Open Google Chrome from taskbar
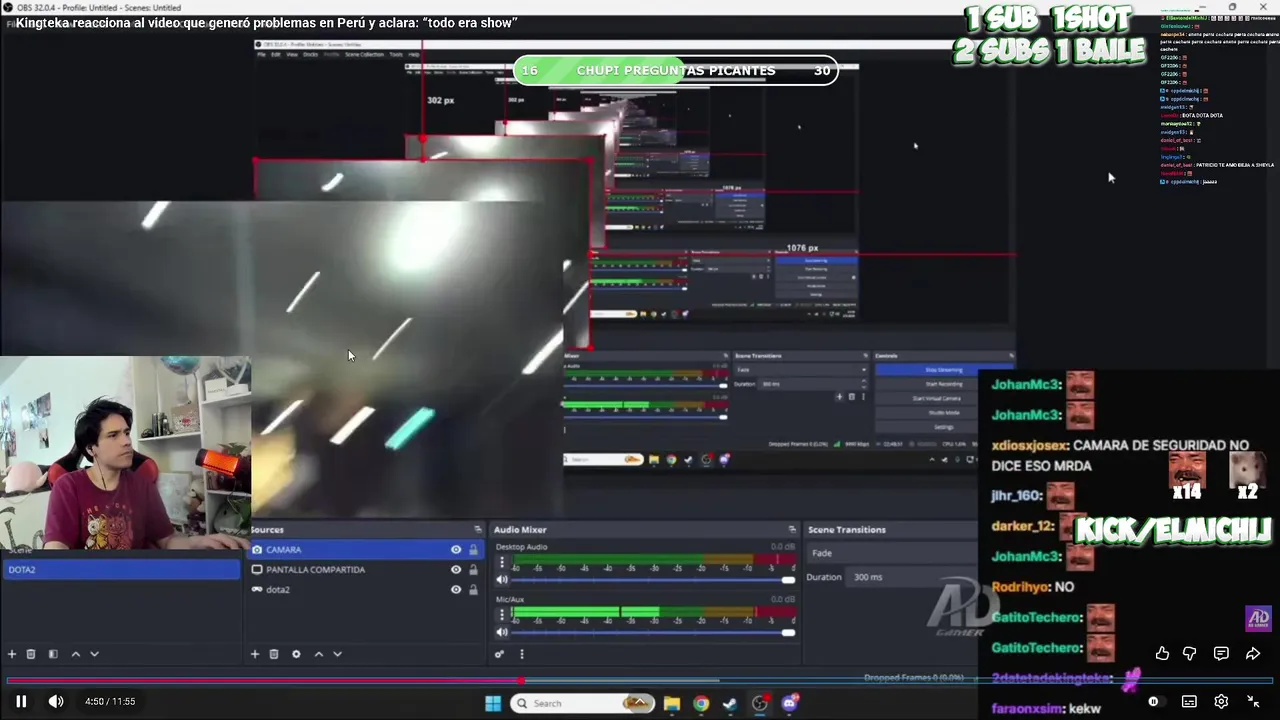Image resolution: width=1280 pixels, height=720 pixels. (701, 703)
